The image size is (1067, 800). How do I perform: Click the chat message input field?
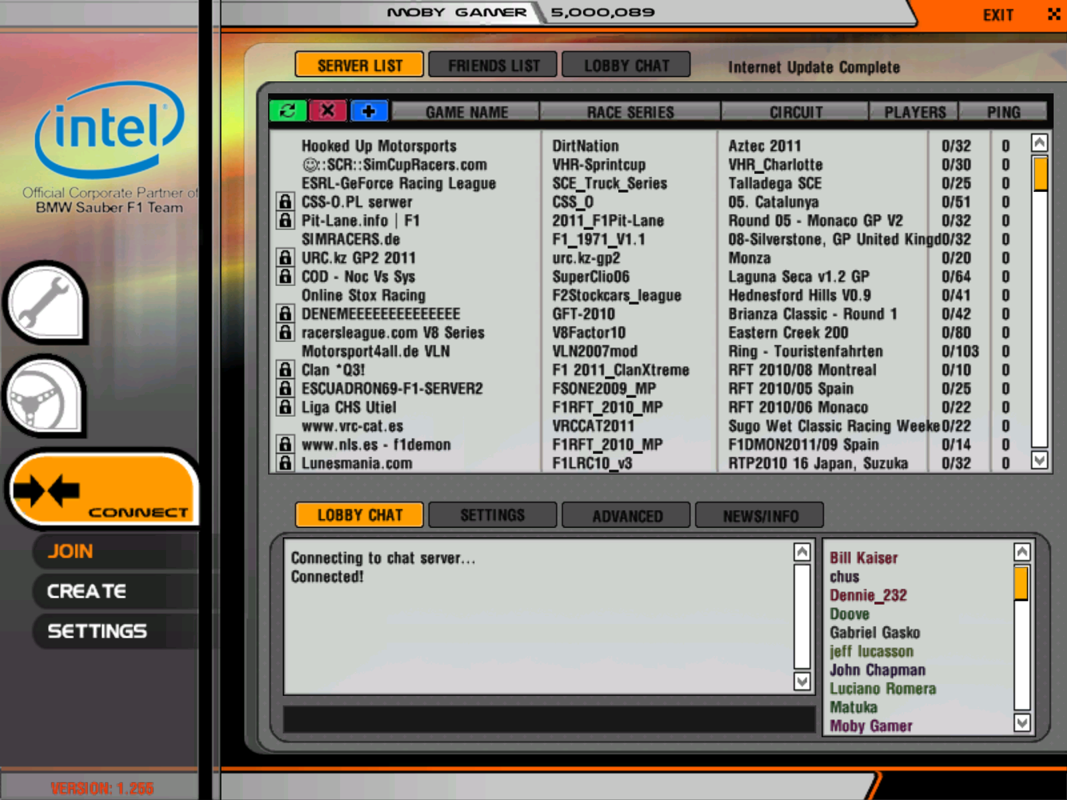(549, 718)
